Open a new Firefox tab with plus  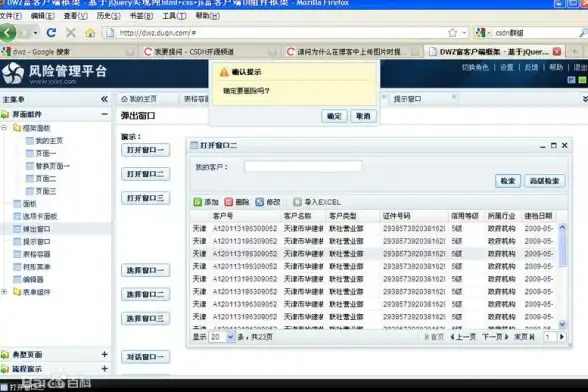coord(574,51)
